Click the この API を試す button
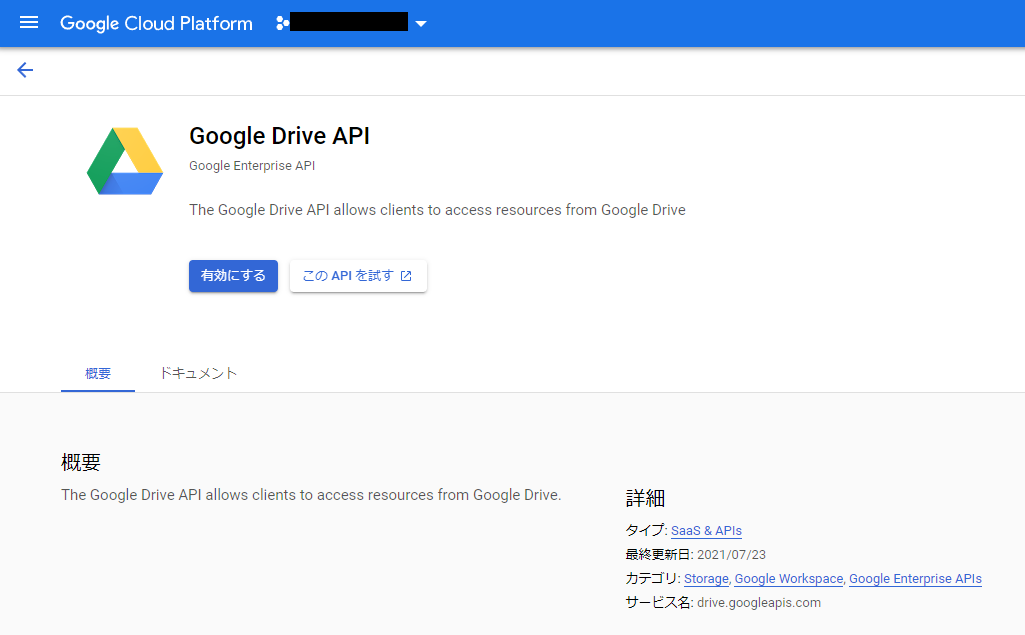The height and width of the screenshot is (635, 1025). [358, 276]
